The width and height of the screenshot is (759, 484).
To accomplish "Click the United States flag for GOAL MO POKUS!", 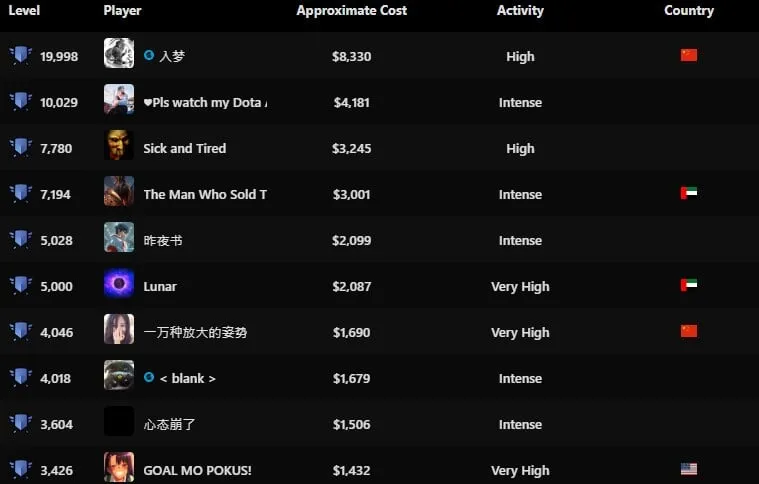I will click(689, 469).
